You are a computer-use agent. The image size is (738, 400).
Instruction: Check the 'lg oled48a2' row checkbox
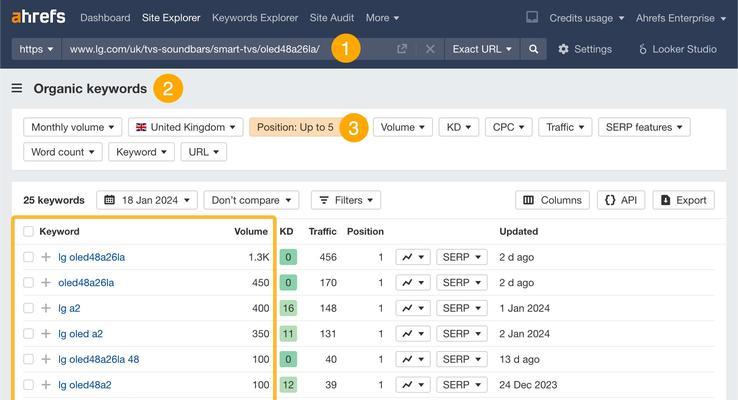coord(28,384)
